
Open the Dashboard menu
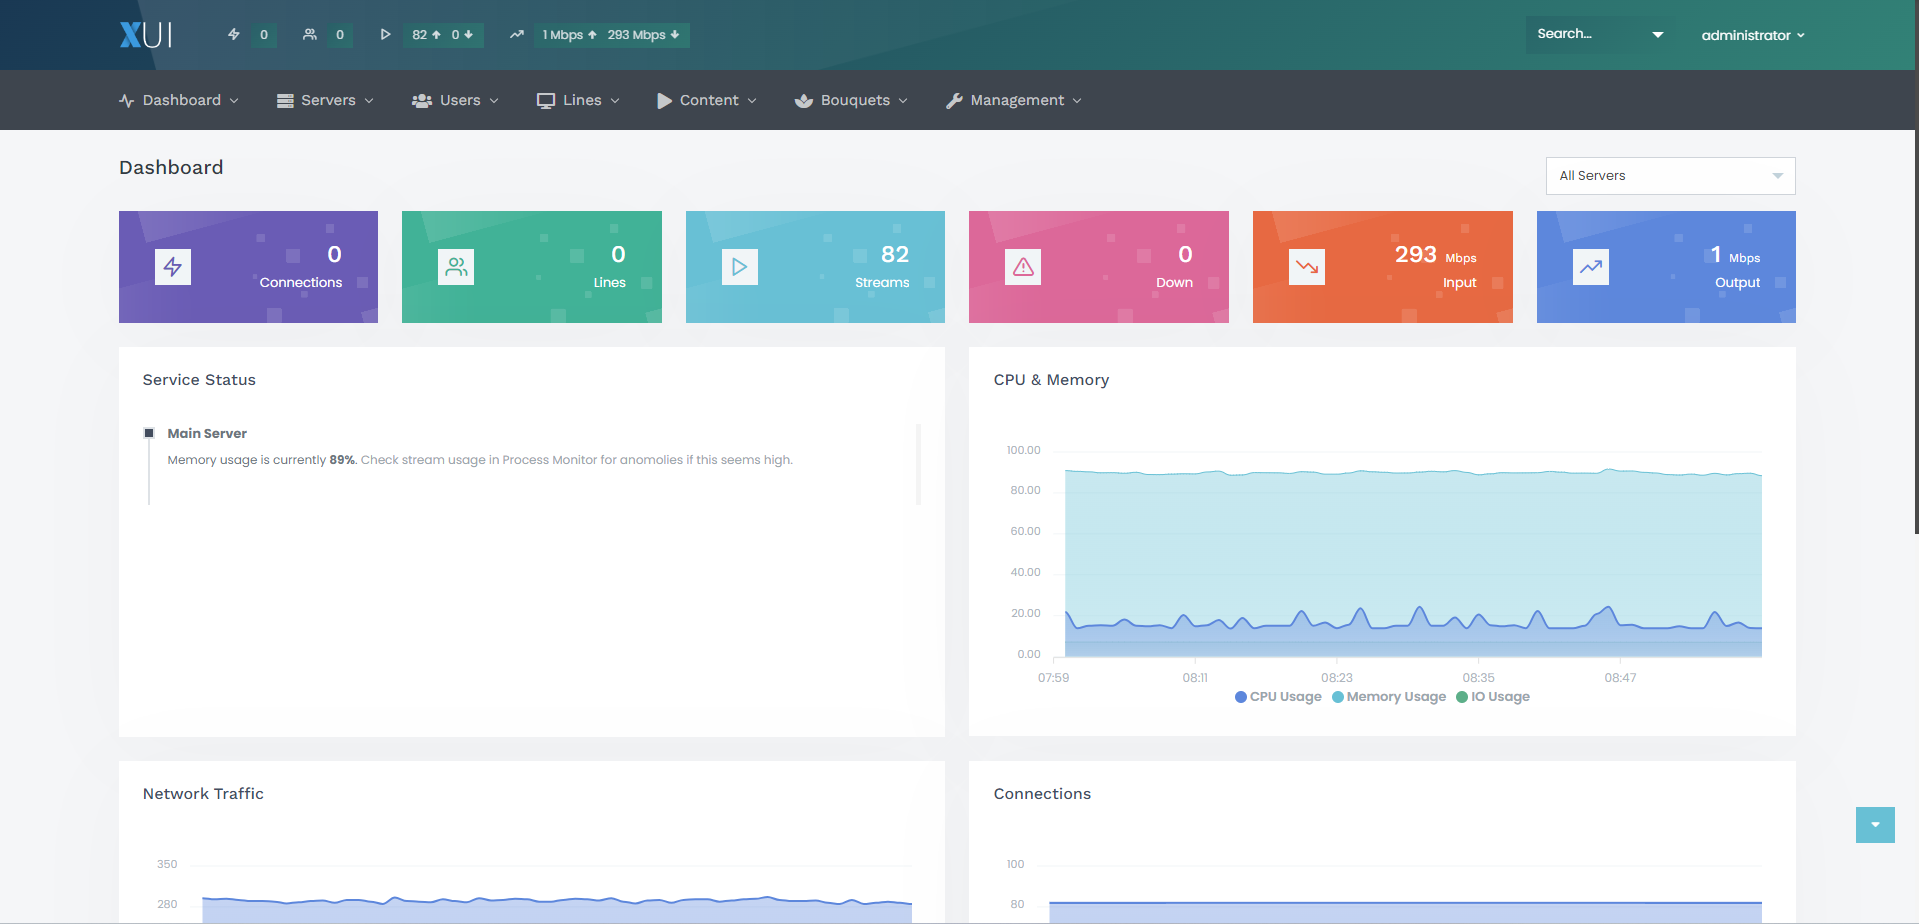[179, 100]
